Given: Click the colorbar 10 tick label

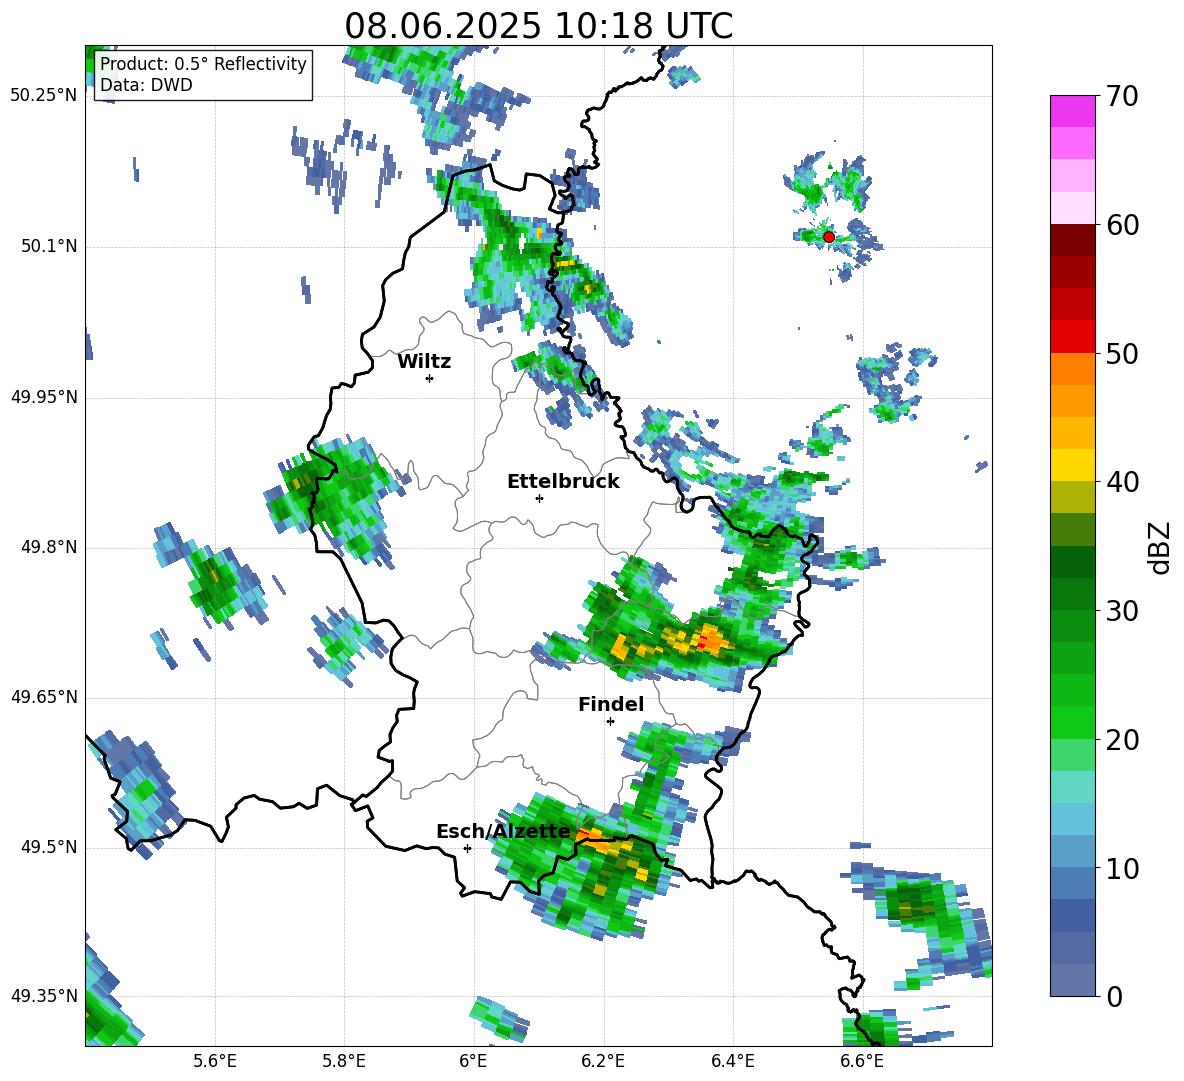Looking at the screenshot, I should pyautogui.click(x=1122, y=868).
